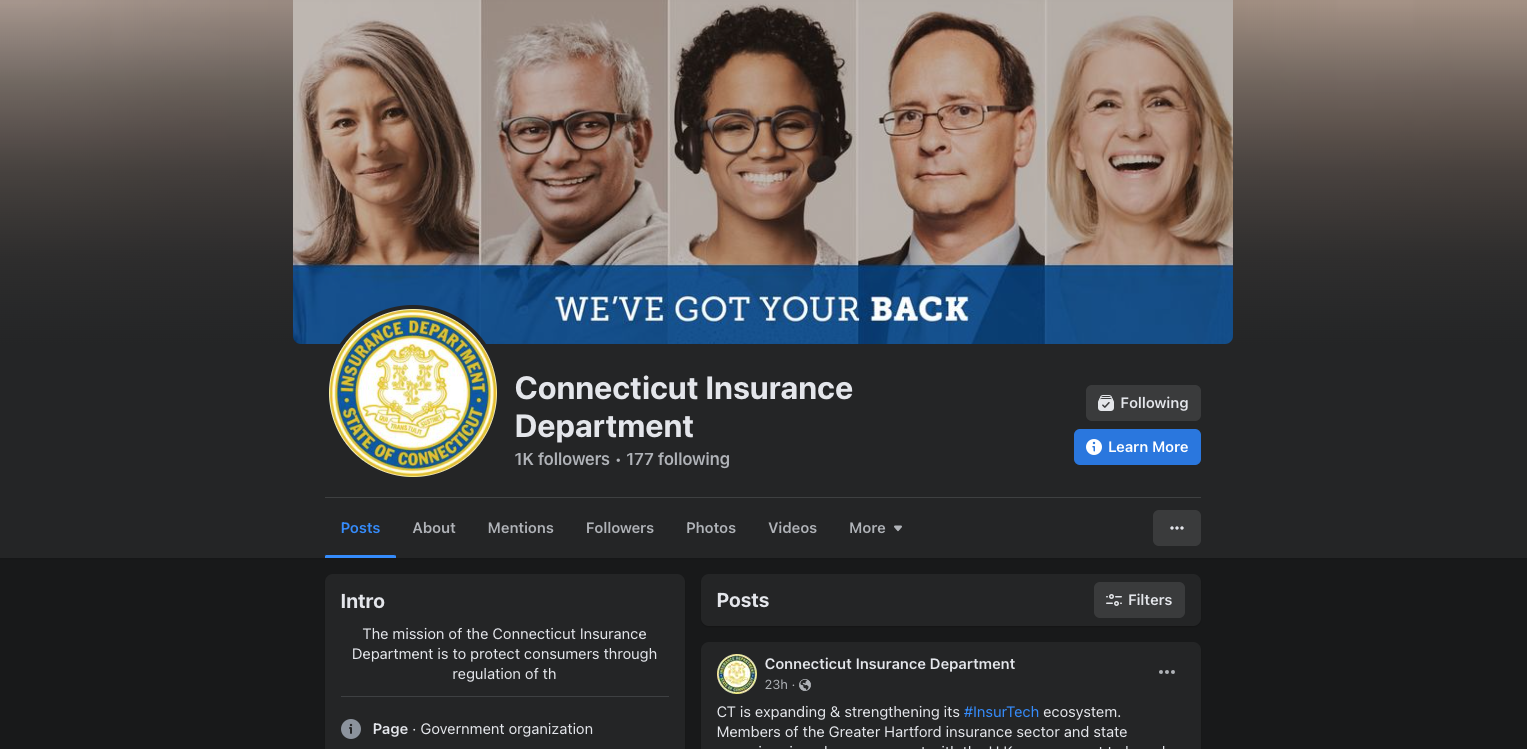Go to the Photos tab

711,528
